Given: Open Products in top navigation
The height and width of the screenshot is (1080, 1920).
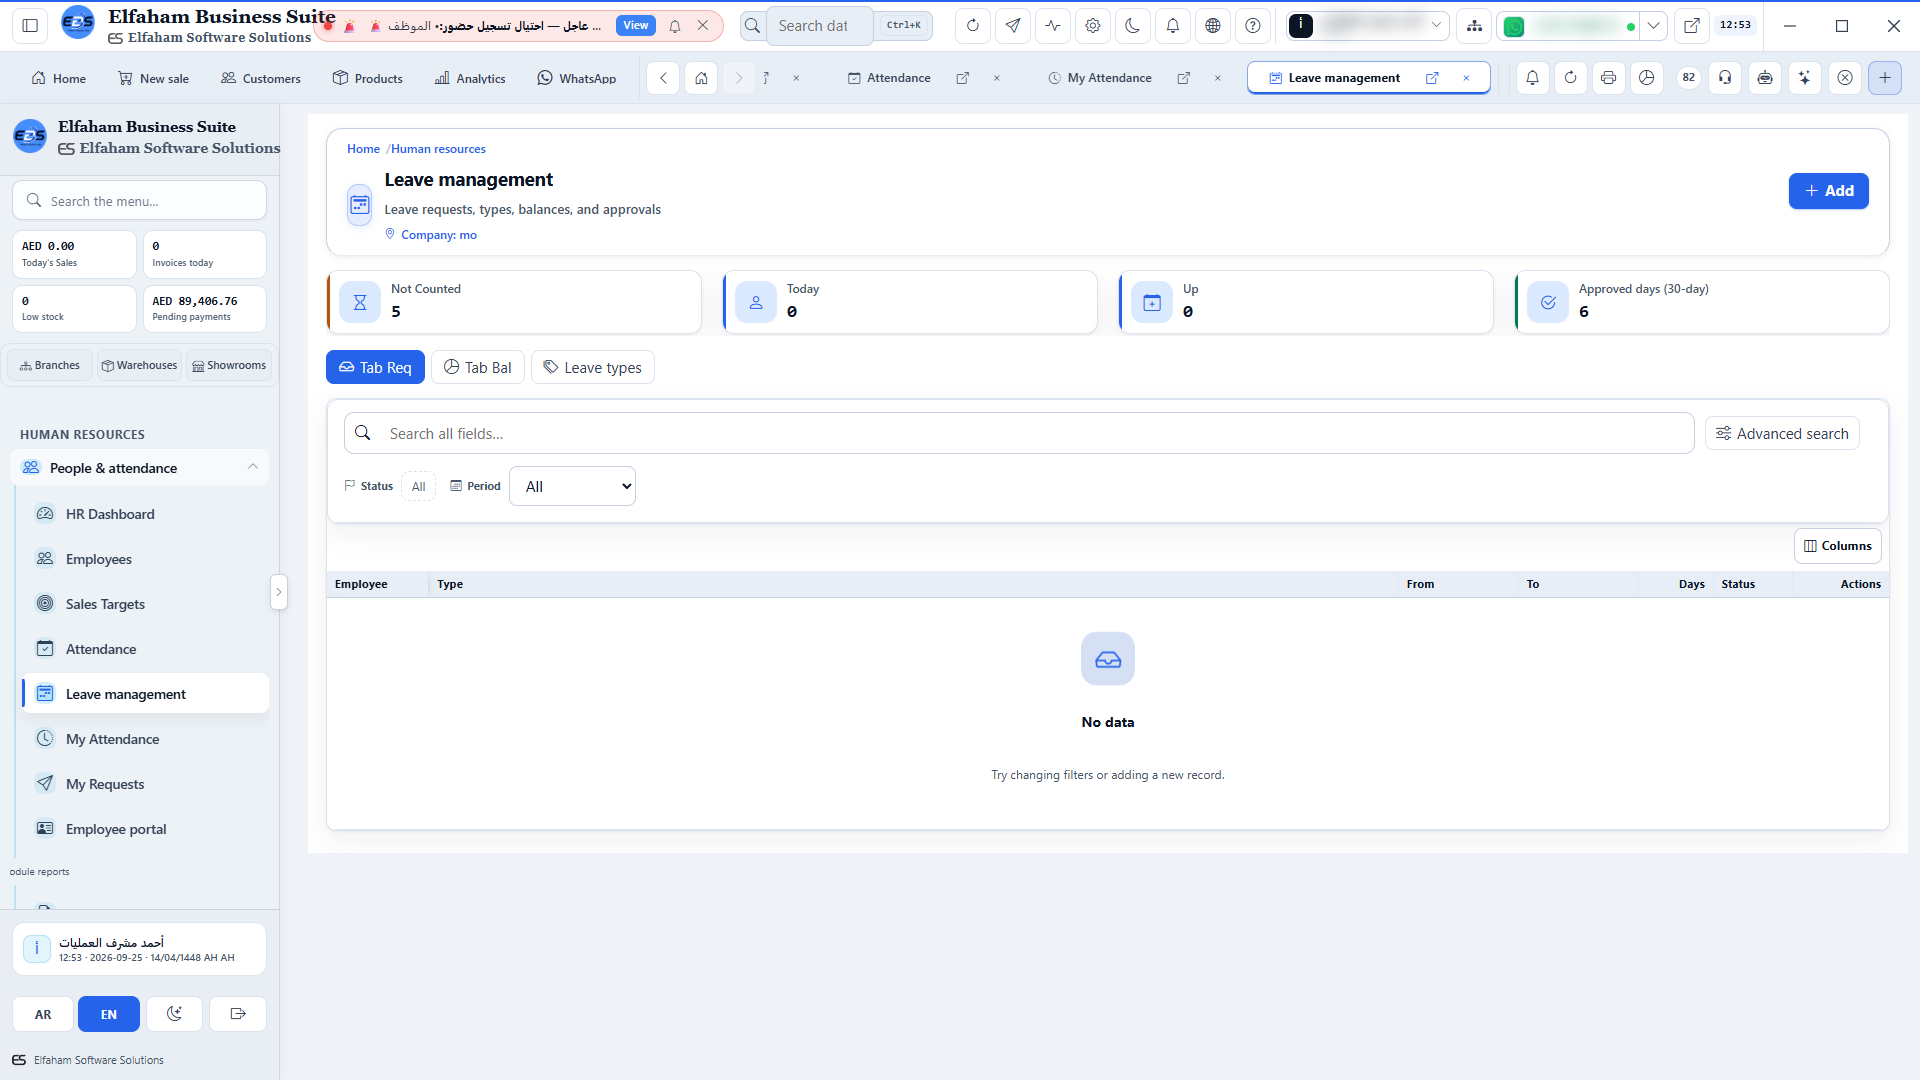Looking at the screenshot, I should coord(368,78).
